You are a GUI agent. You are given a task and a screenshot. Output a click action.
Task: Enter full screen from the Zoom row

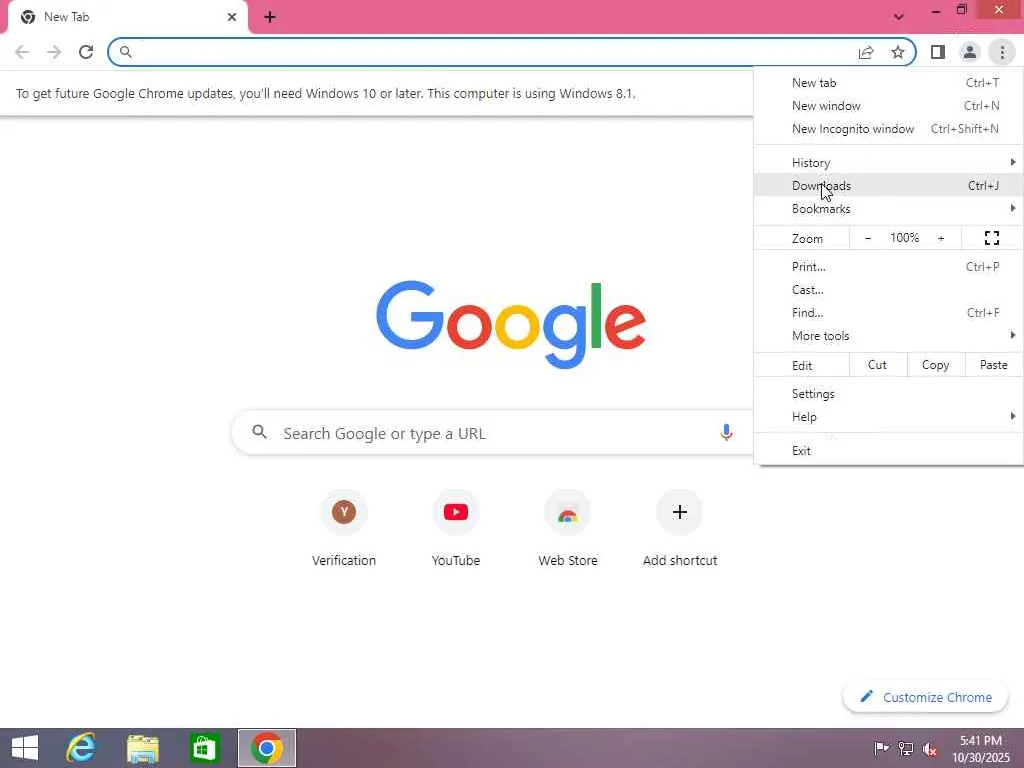(991, 238)
